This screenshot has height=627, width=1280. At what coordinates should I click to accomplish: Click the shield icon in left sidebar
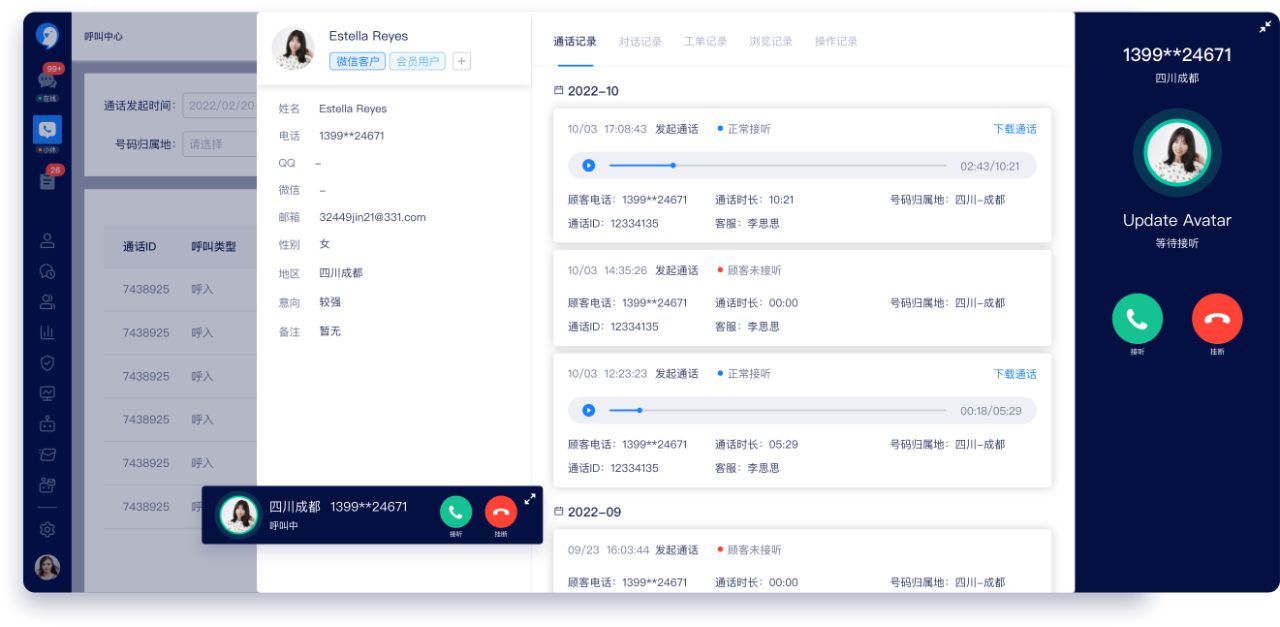pyautogui.click(x=47, y=363)
